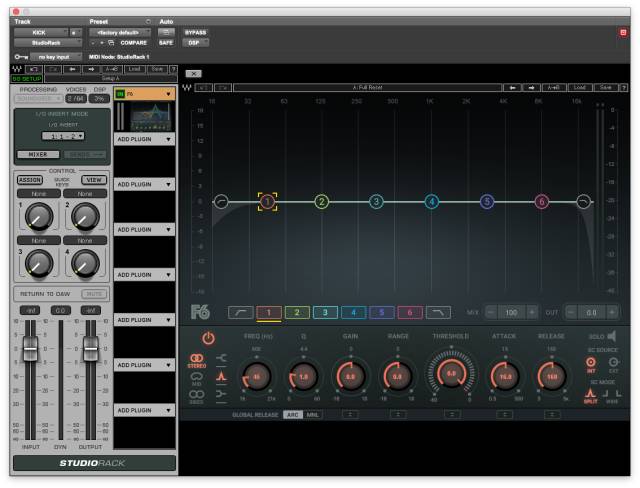Click the VIEW control button
640x488 pixels.
click(94, 180)
